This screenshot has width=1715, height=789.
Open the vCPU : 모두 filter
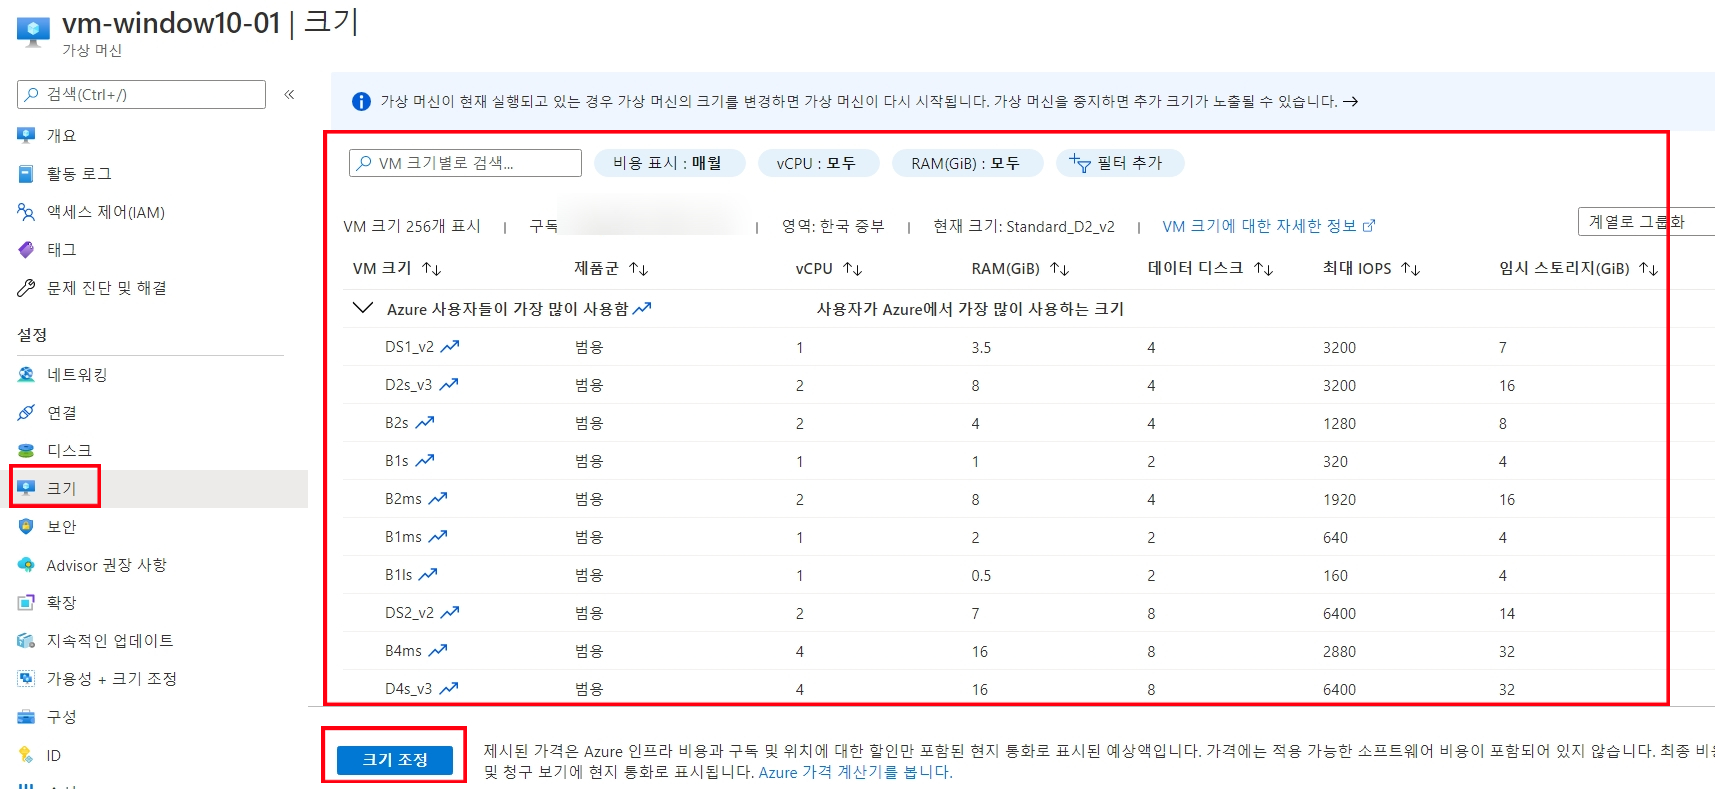[x=817, y=163]
